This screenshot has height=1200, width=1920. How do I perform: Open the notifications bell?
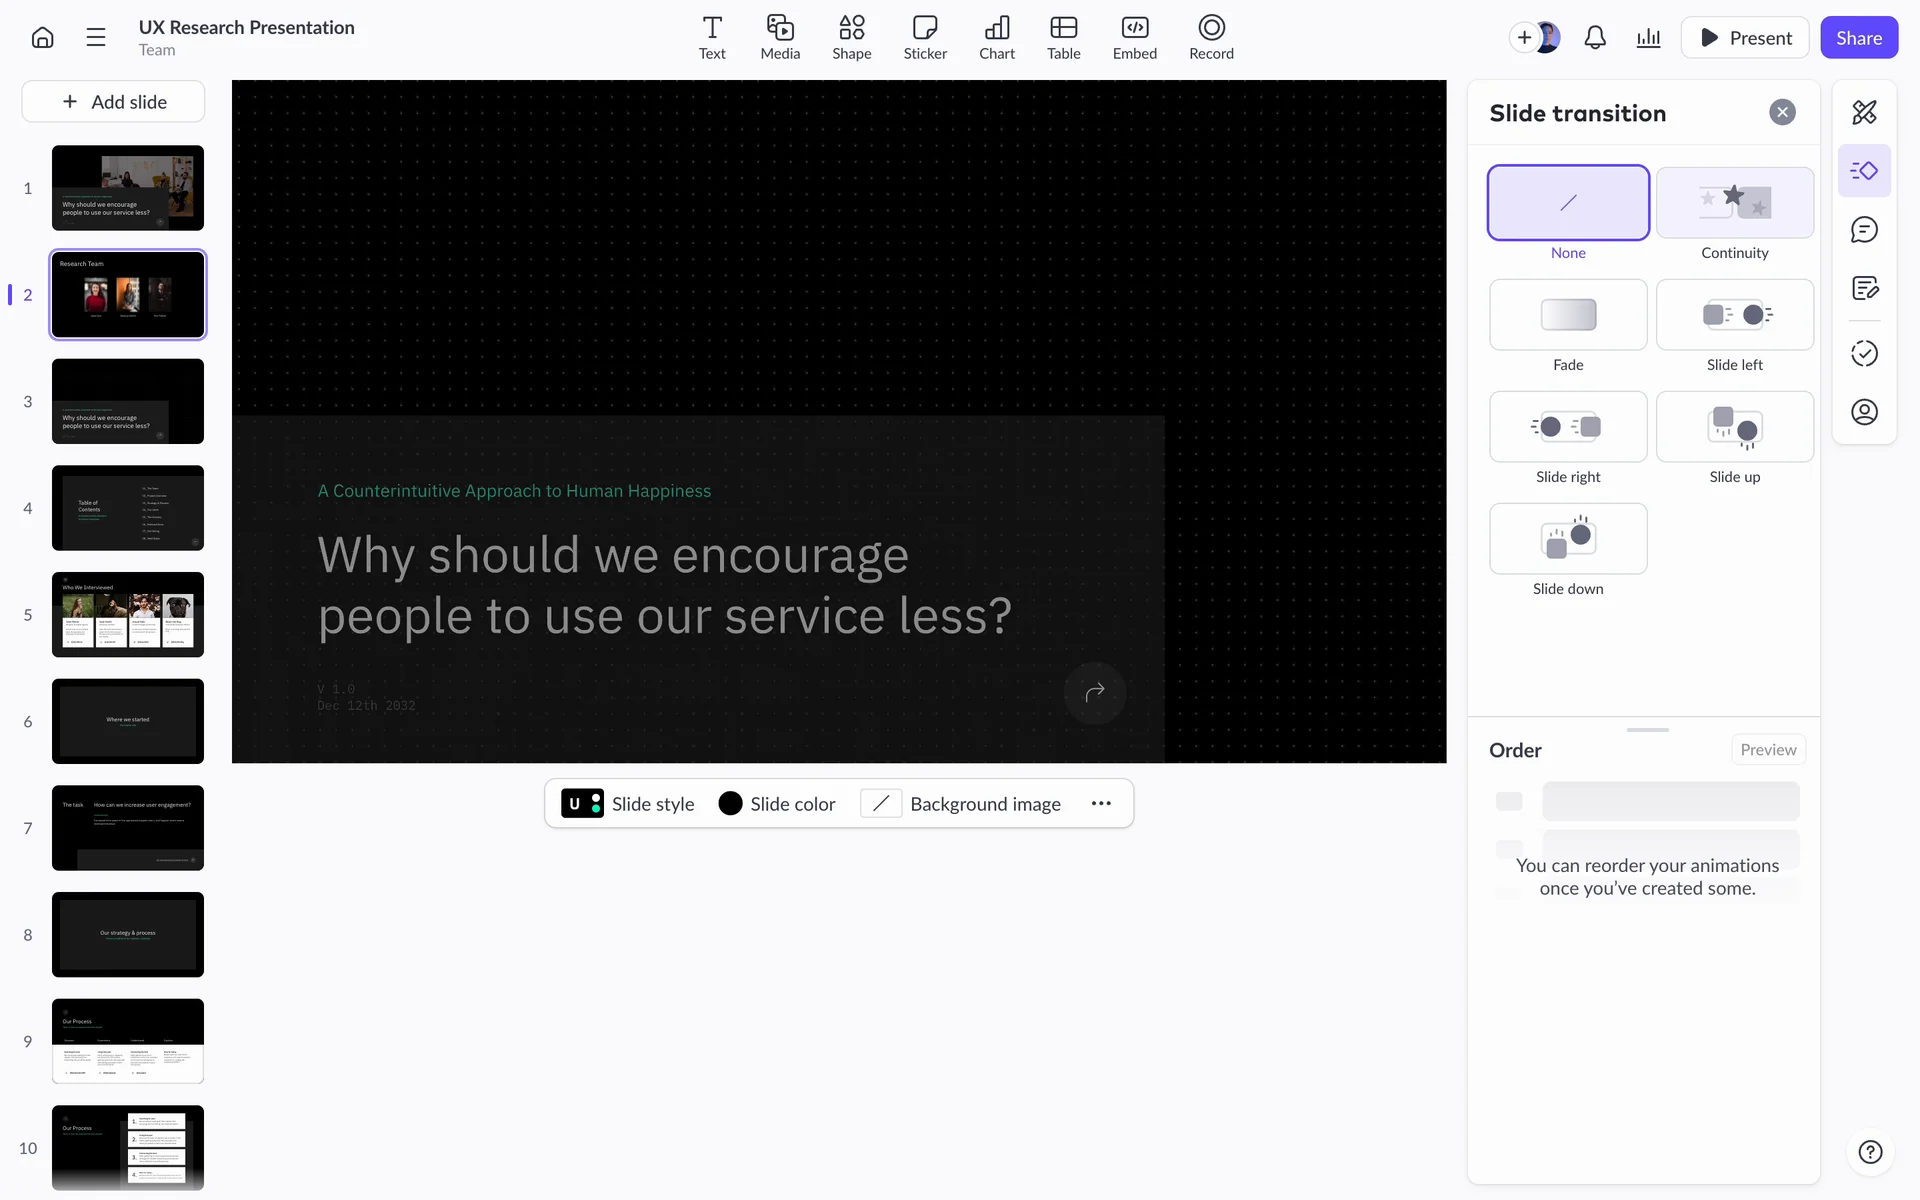(1595, 38)
